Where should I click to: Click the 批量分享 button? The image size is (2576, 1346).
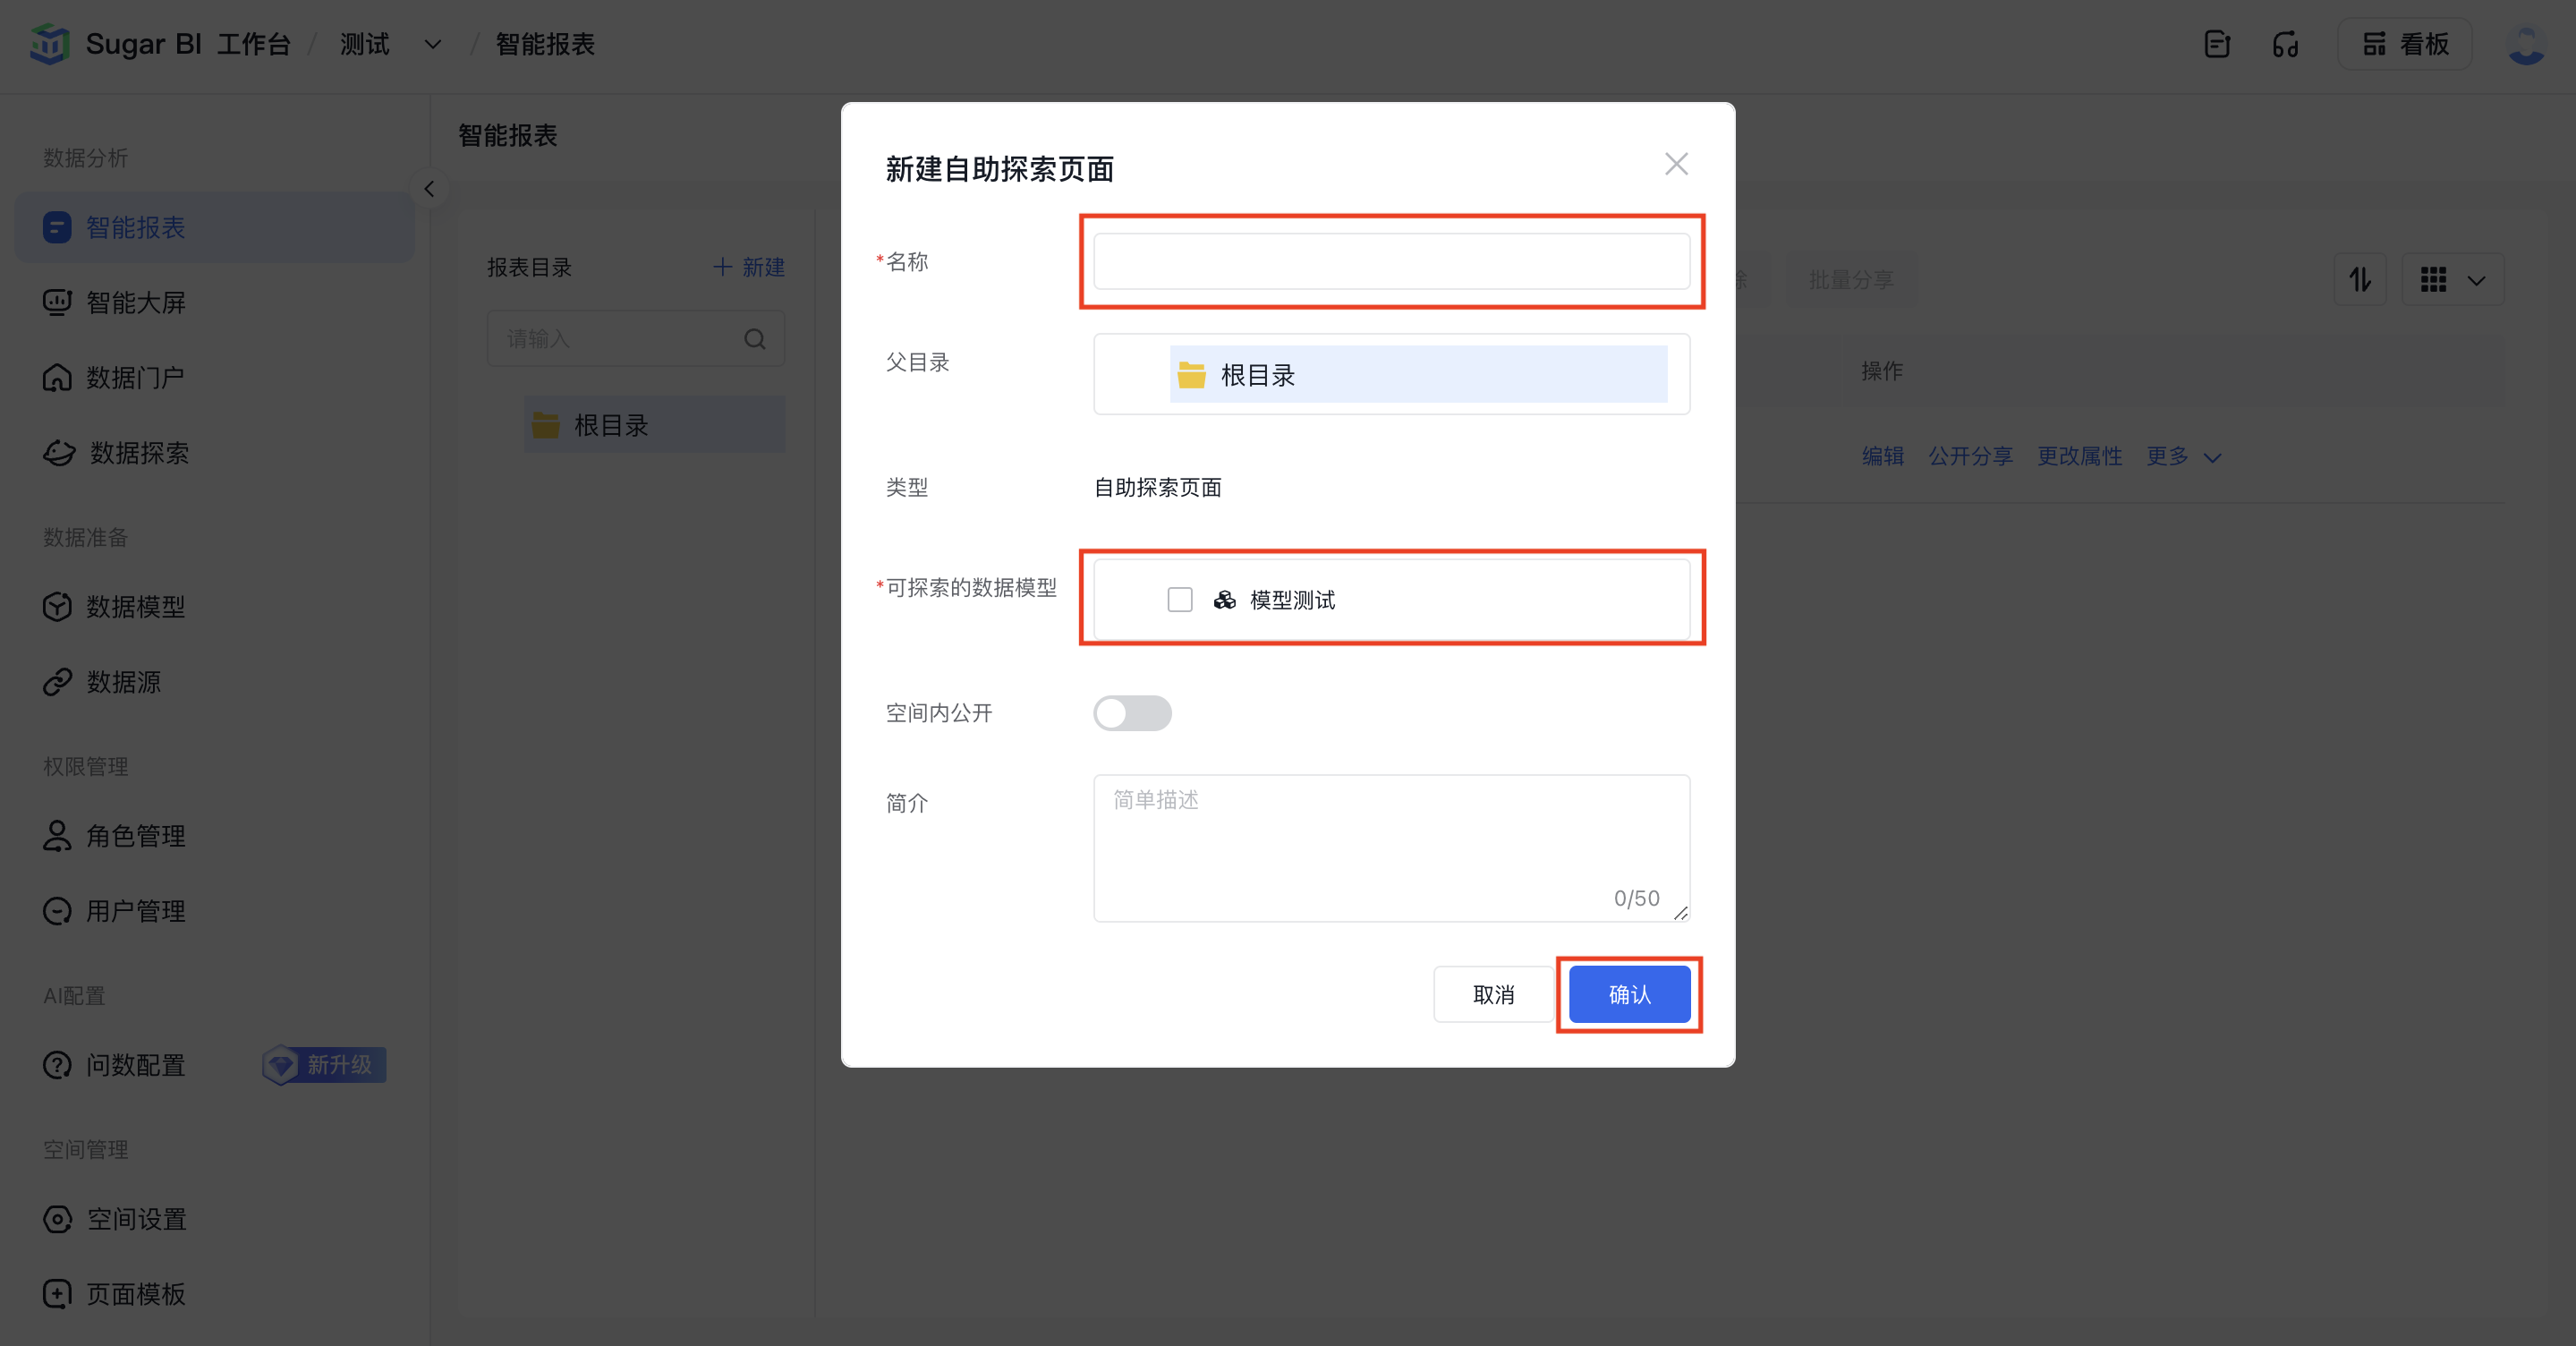tap(1850, 280)
